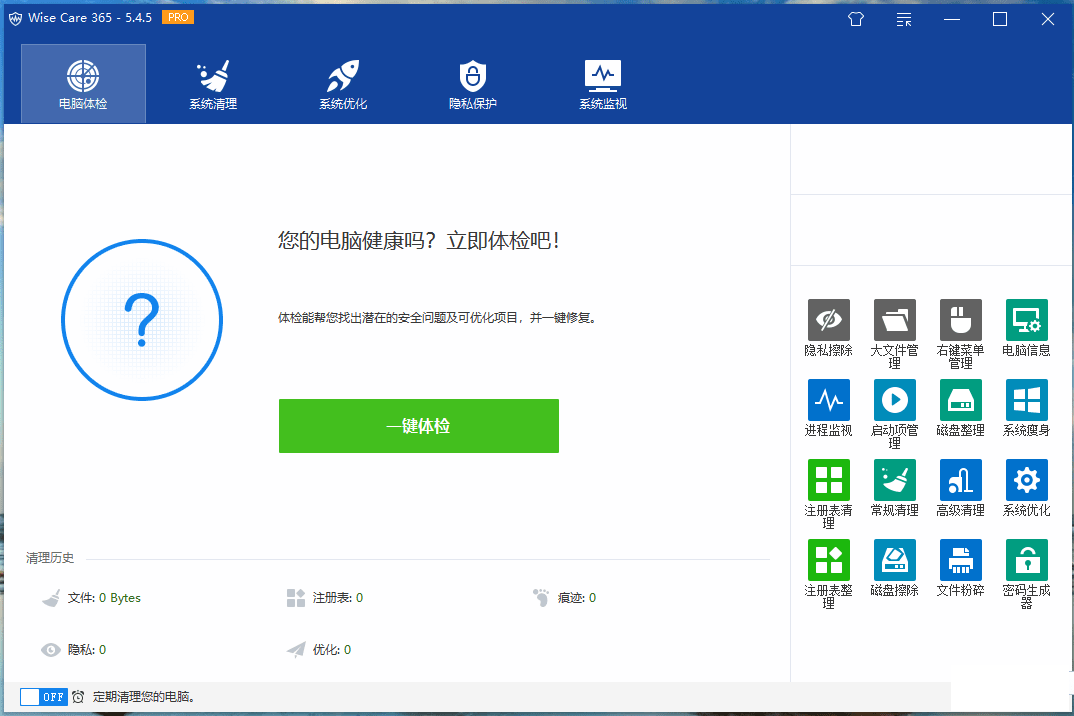Open the main menu icon in the title bar

click(904, 19)
